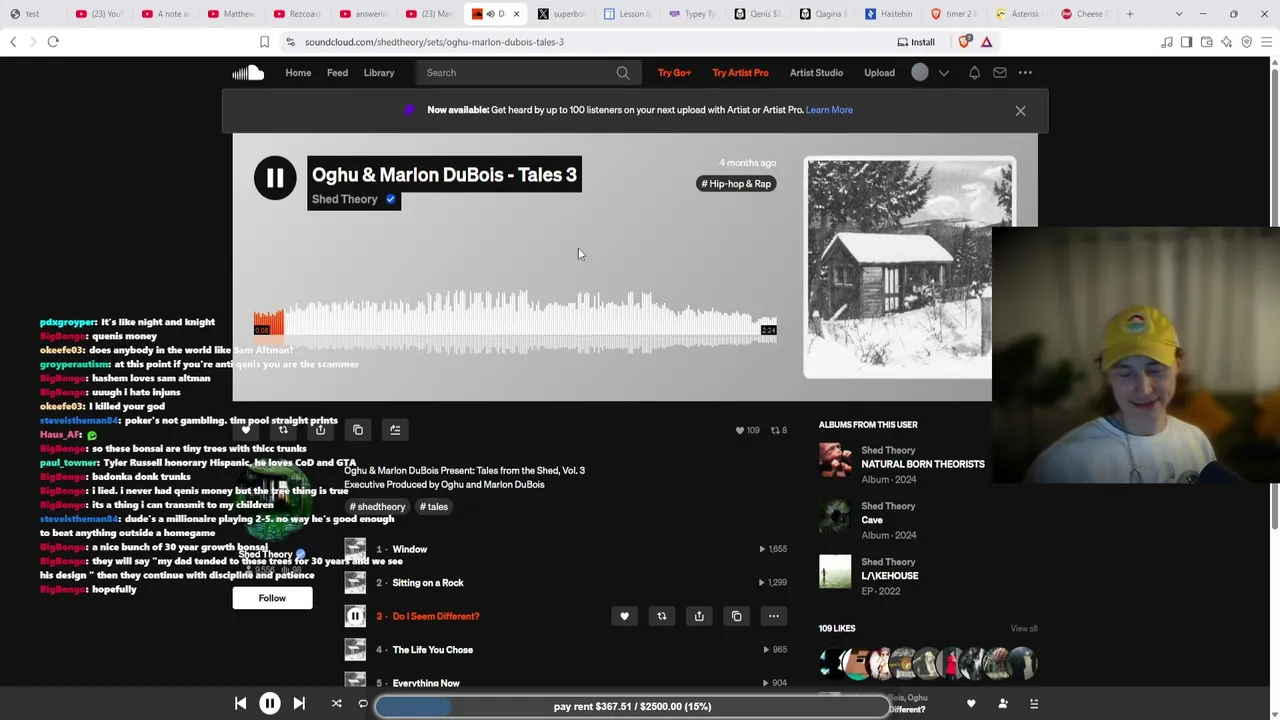Share the playlist using the action row icon
The image size is (1280, 720).
click(320, 430)
